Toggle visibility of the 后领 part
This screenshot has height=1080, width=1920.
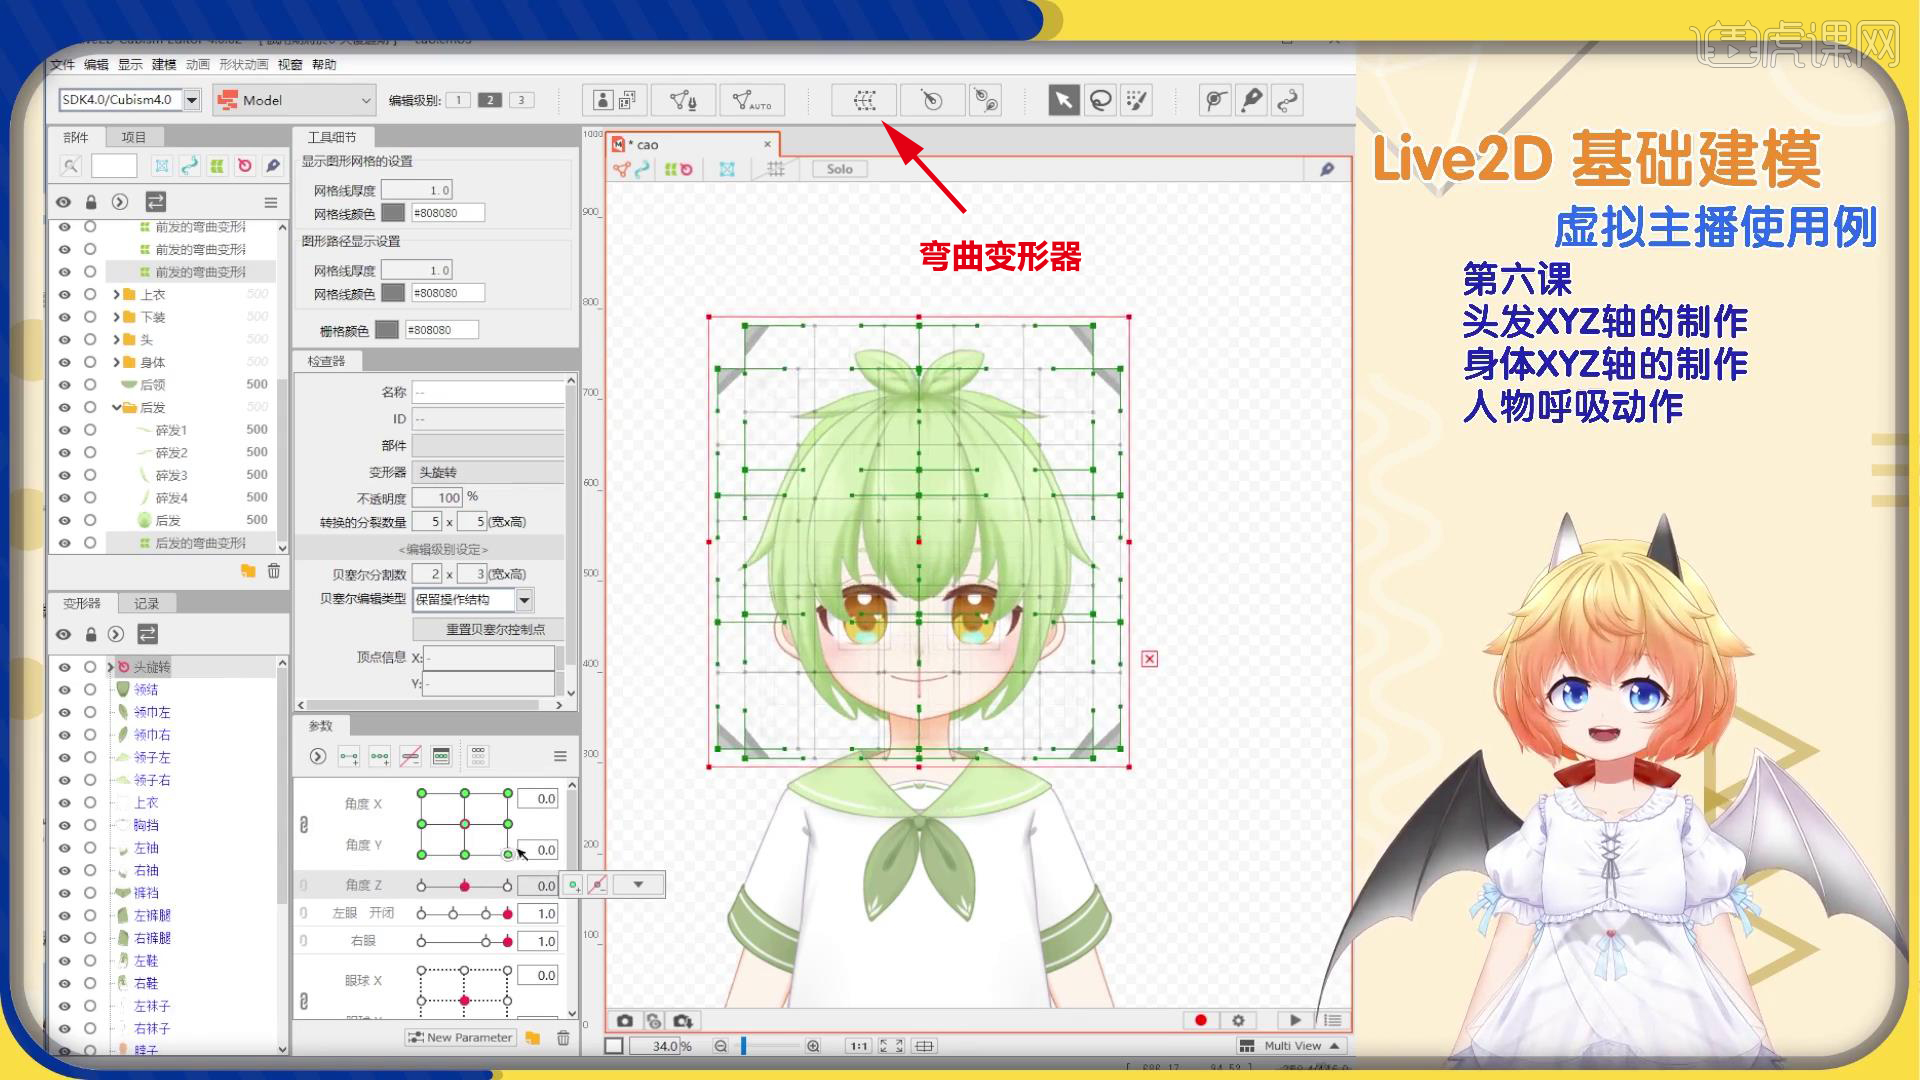pyautogui.click(x=63, y=384)
